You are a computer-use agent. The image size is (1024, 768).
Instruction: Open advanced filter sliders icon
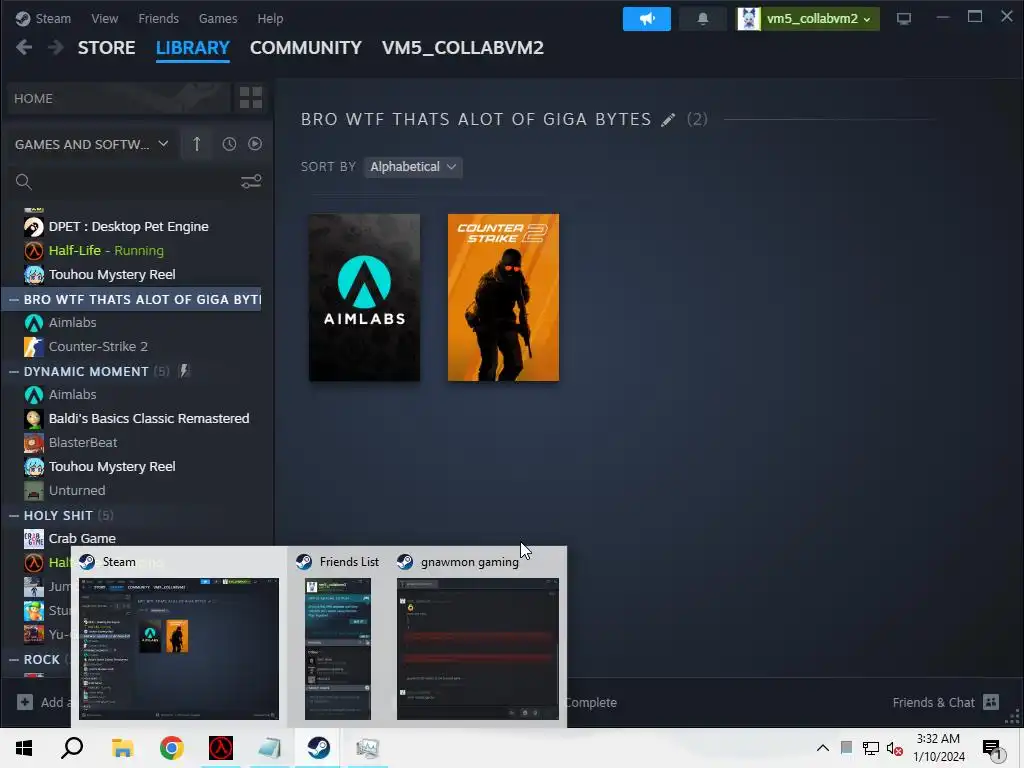(x=251, y=182)
